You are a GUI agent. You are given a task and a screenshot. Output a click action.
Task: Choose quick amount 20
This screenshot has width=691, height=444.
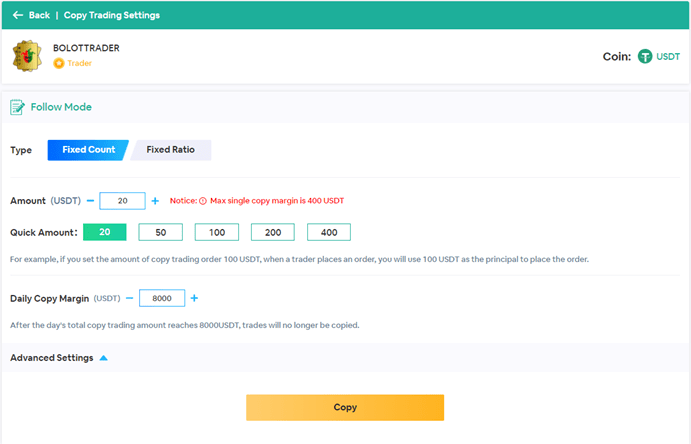104,232
